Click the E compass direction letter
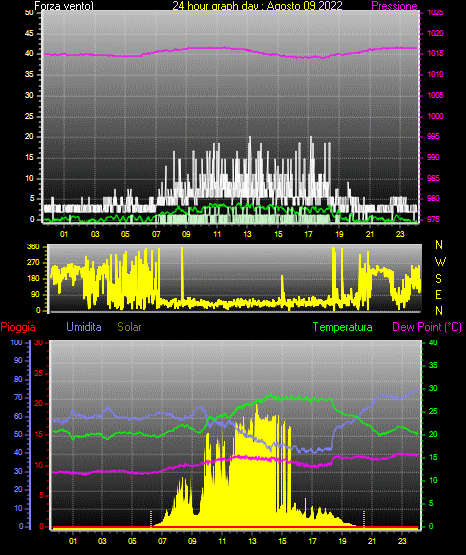This screenshot has width=466, height=555. pyautogui.click(x=438, y=294)
